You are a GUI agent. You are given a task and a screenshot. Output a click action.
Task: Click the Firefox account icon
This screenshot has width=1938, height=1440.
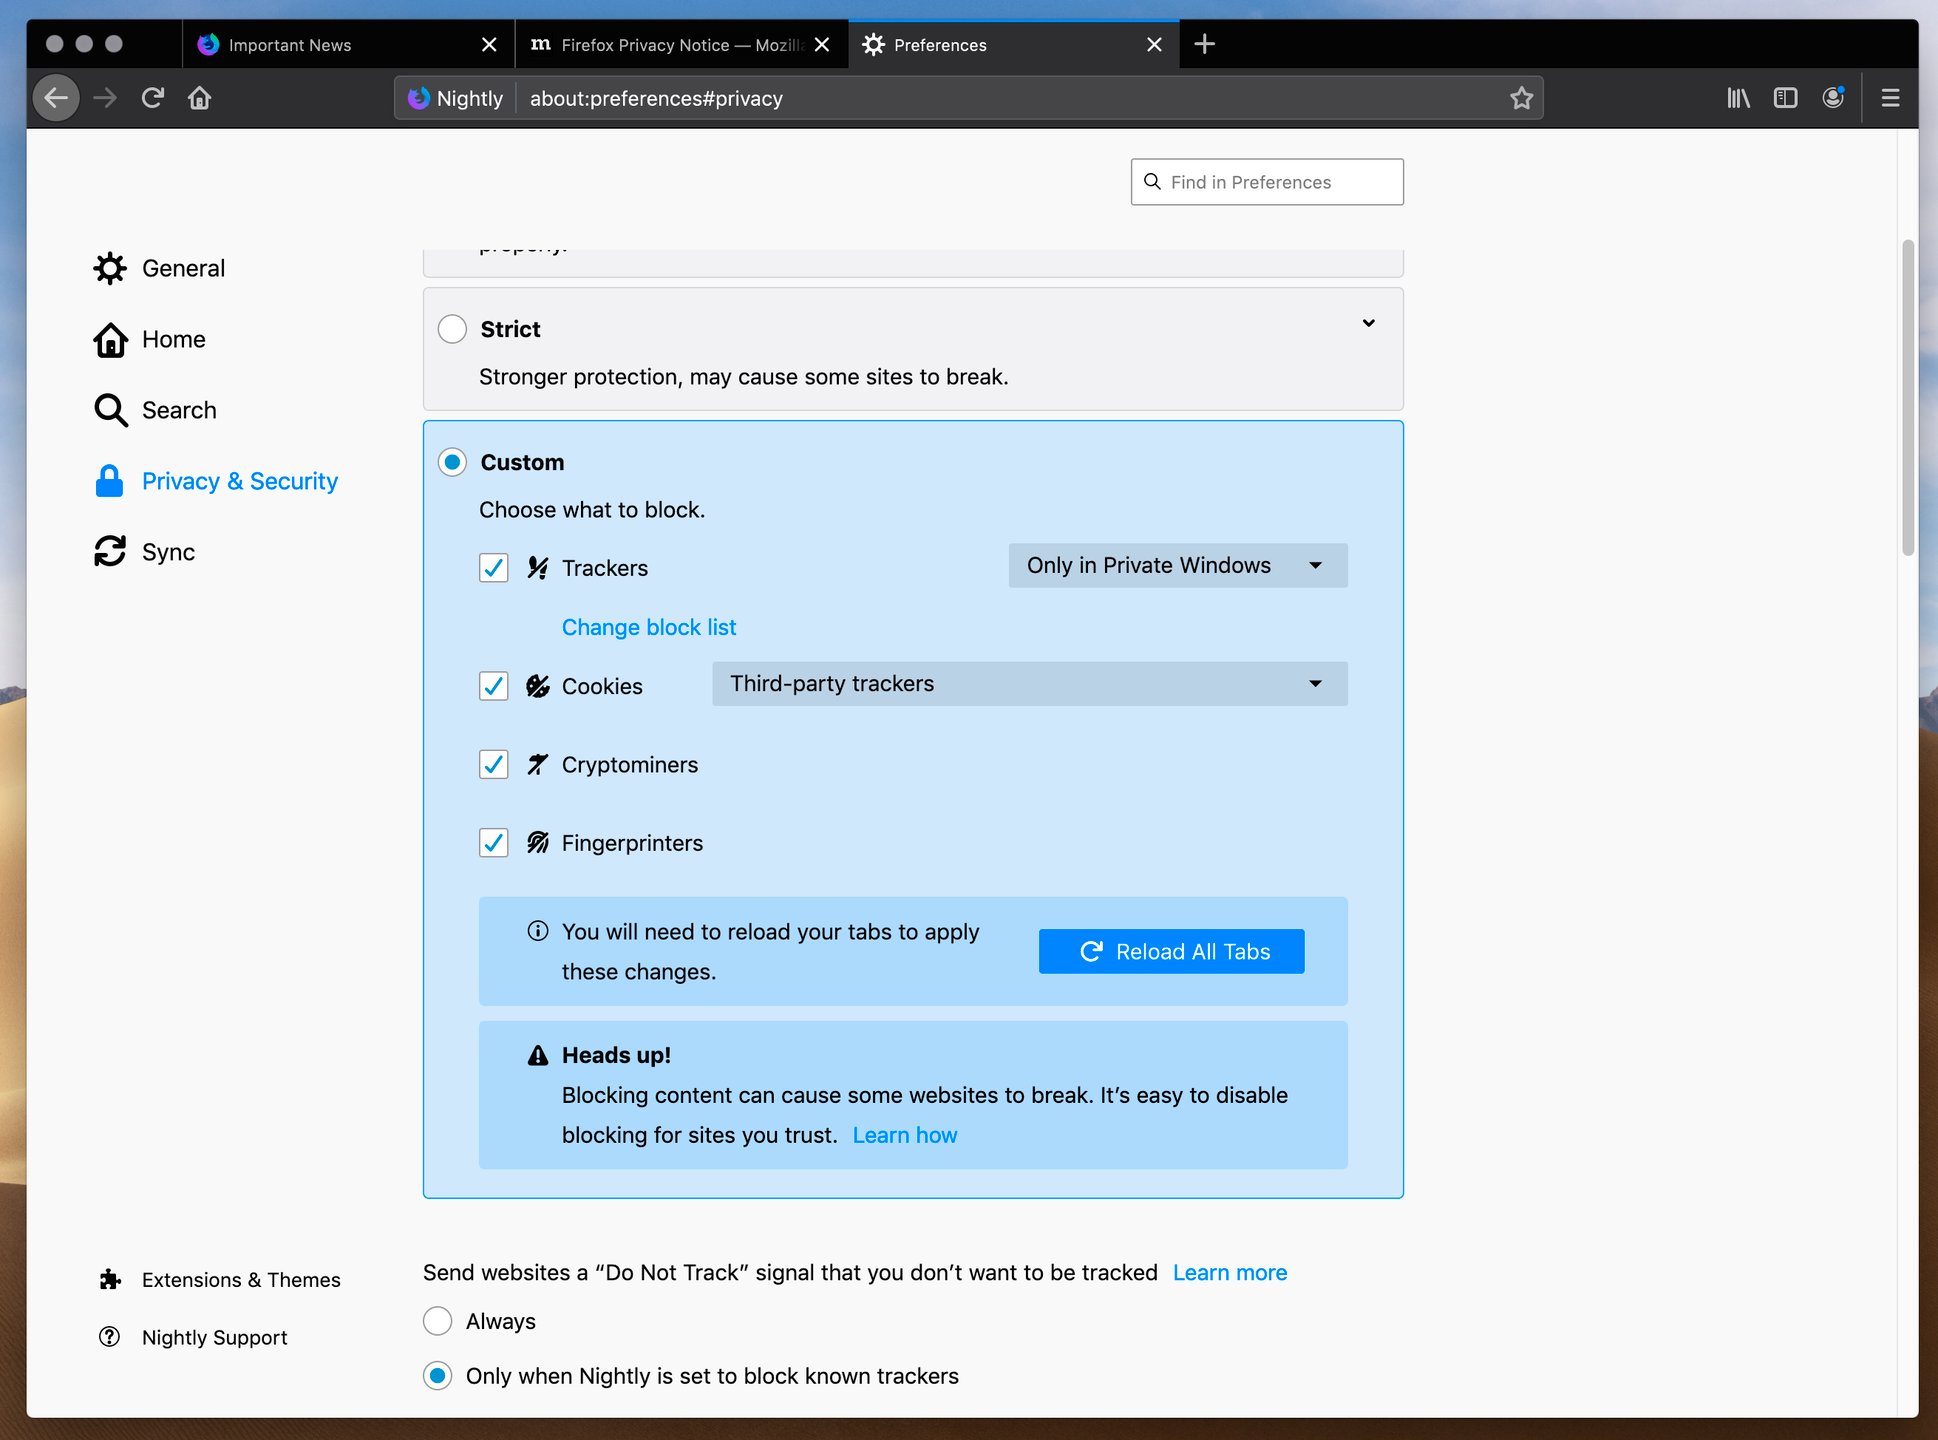tap(1834, 97)
